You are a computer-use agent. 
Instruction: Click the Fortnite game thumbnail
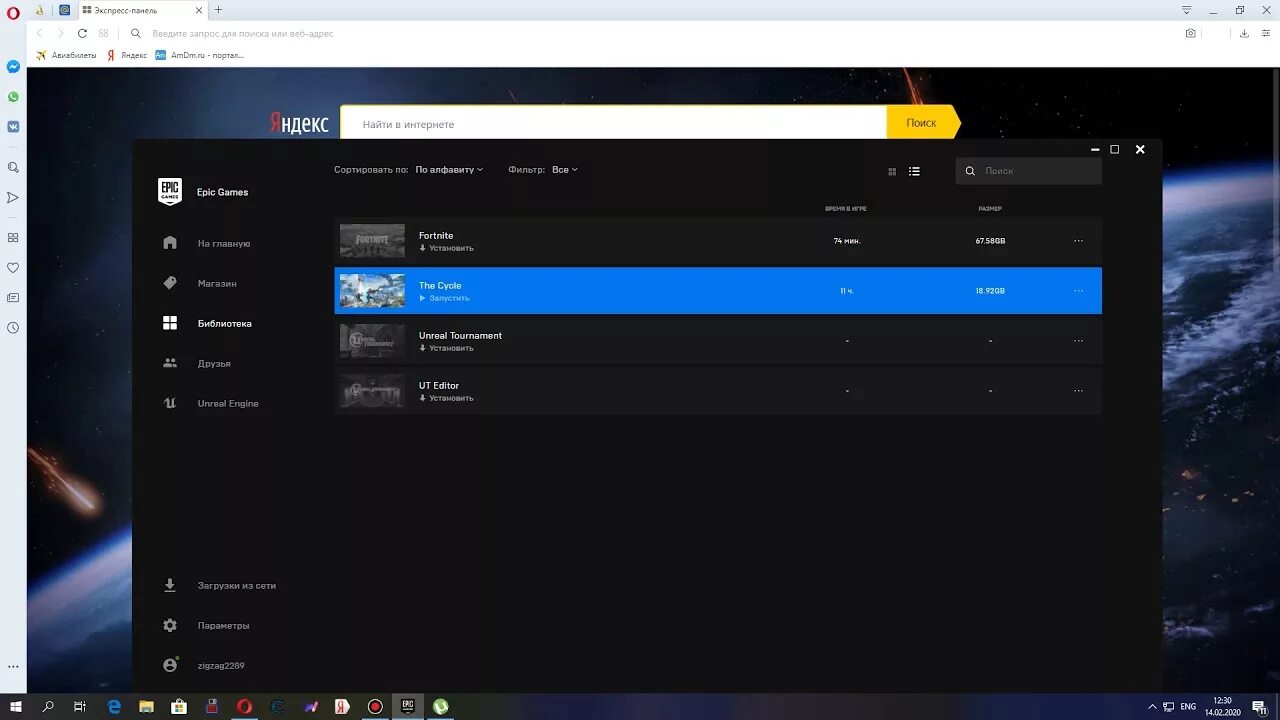[372, 241]
